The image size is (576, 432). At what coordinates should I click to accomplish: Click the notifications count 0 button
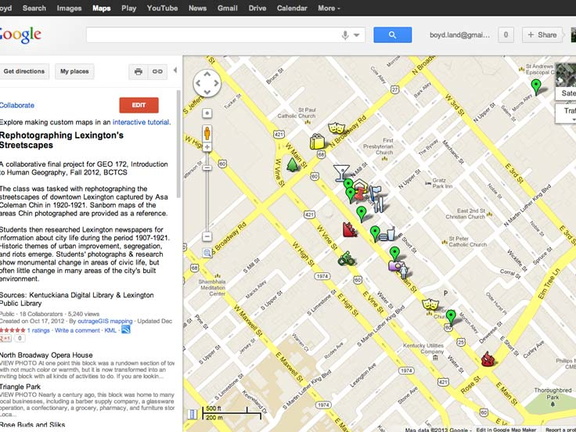[506, 35]
